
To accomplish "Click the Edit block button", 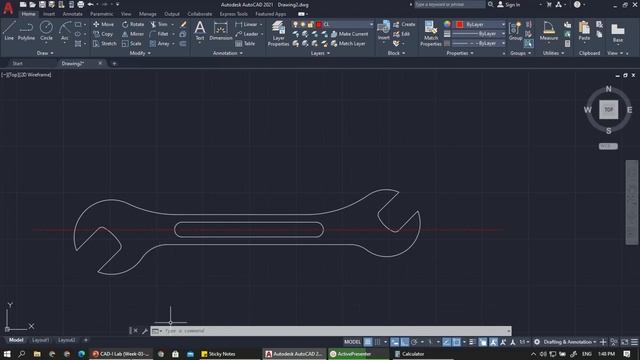I will [x=402, y=34].
